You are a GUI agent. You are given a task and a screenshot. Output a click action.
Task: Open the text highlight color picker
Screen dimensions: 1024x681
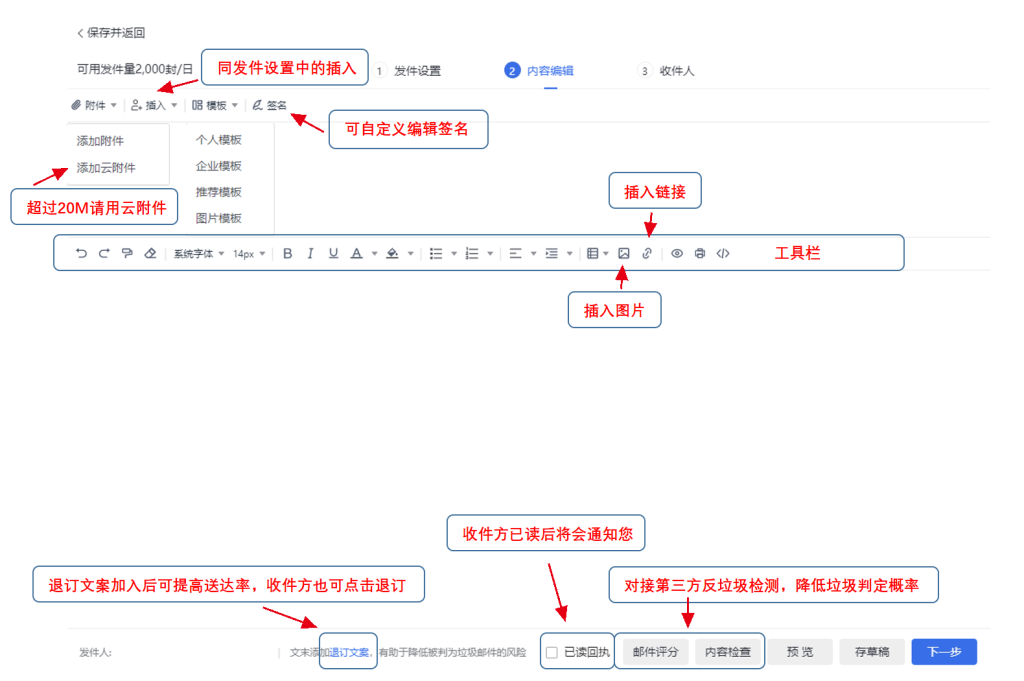click(393, 254)
